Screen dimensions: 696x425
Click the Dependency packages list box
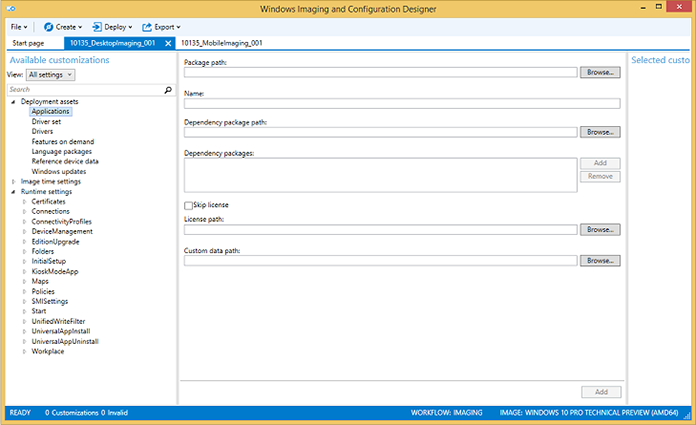click(x=381, y=175)
